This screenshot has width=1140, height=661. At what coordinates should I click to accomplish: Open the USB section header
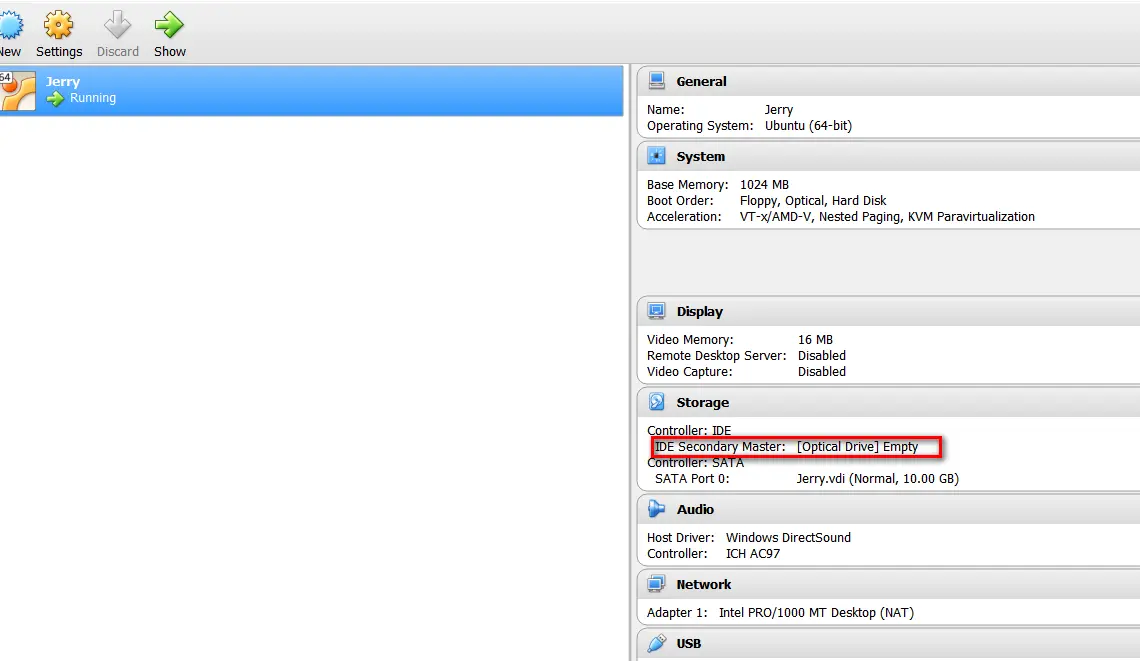point(889,644)
